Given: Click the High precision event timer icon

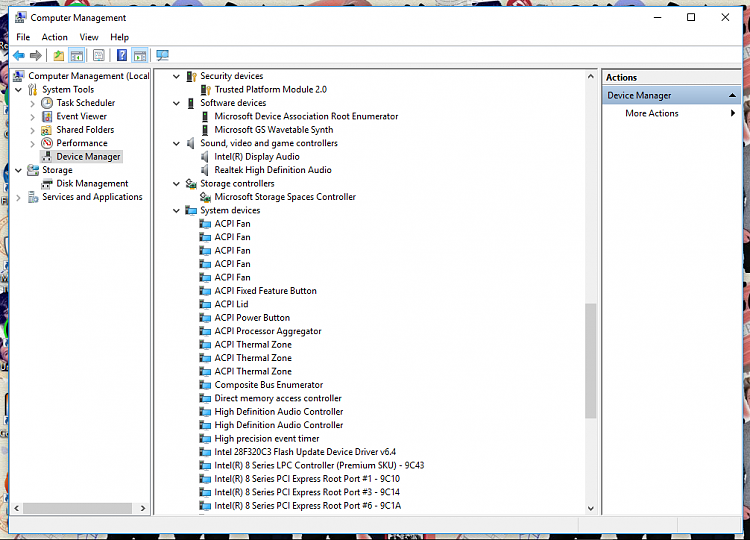Looking at the screenshot, I should [x=205, y=439].
